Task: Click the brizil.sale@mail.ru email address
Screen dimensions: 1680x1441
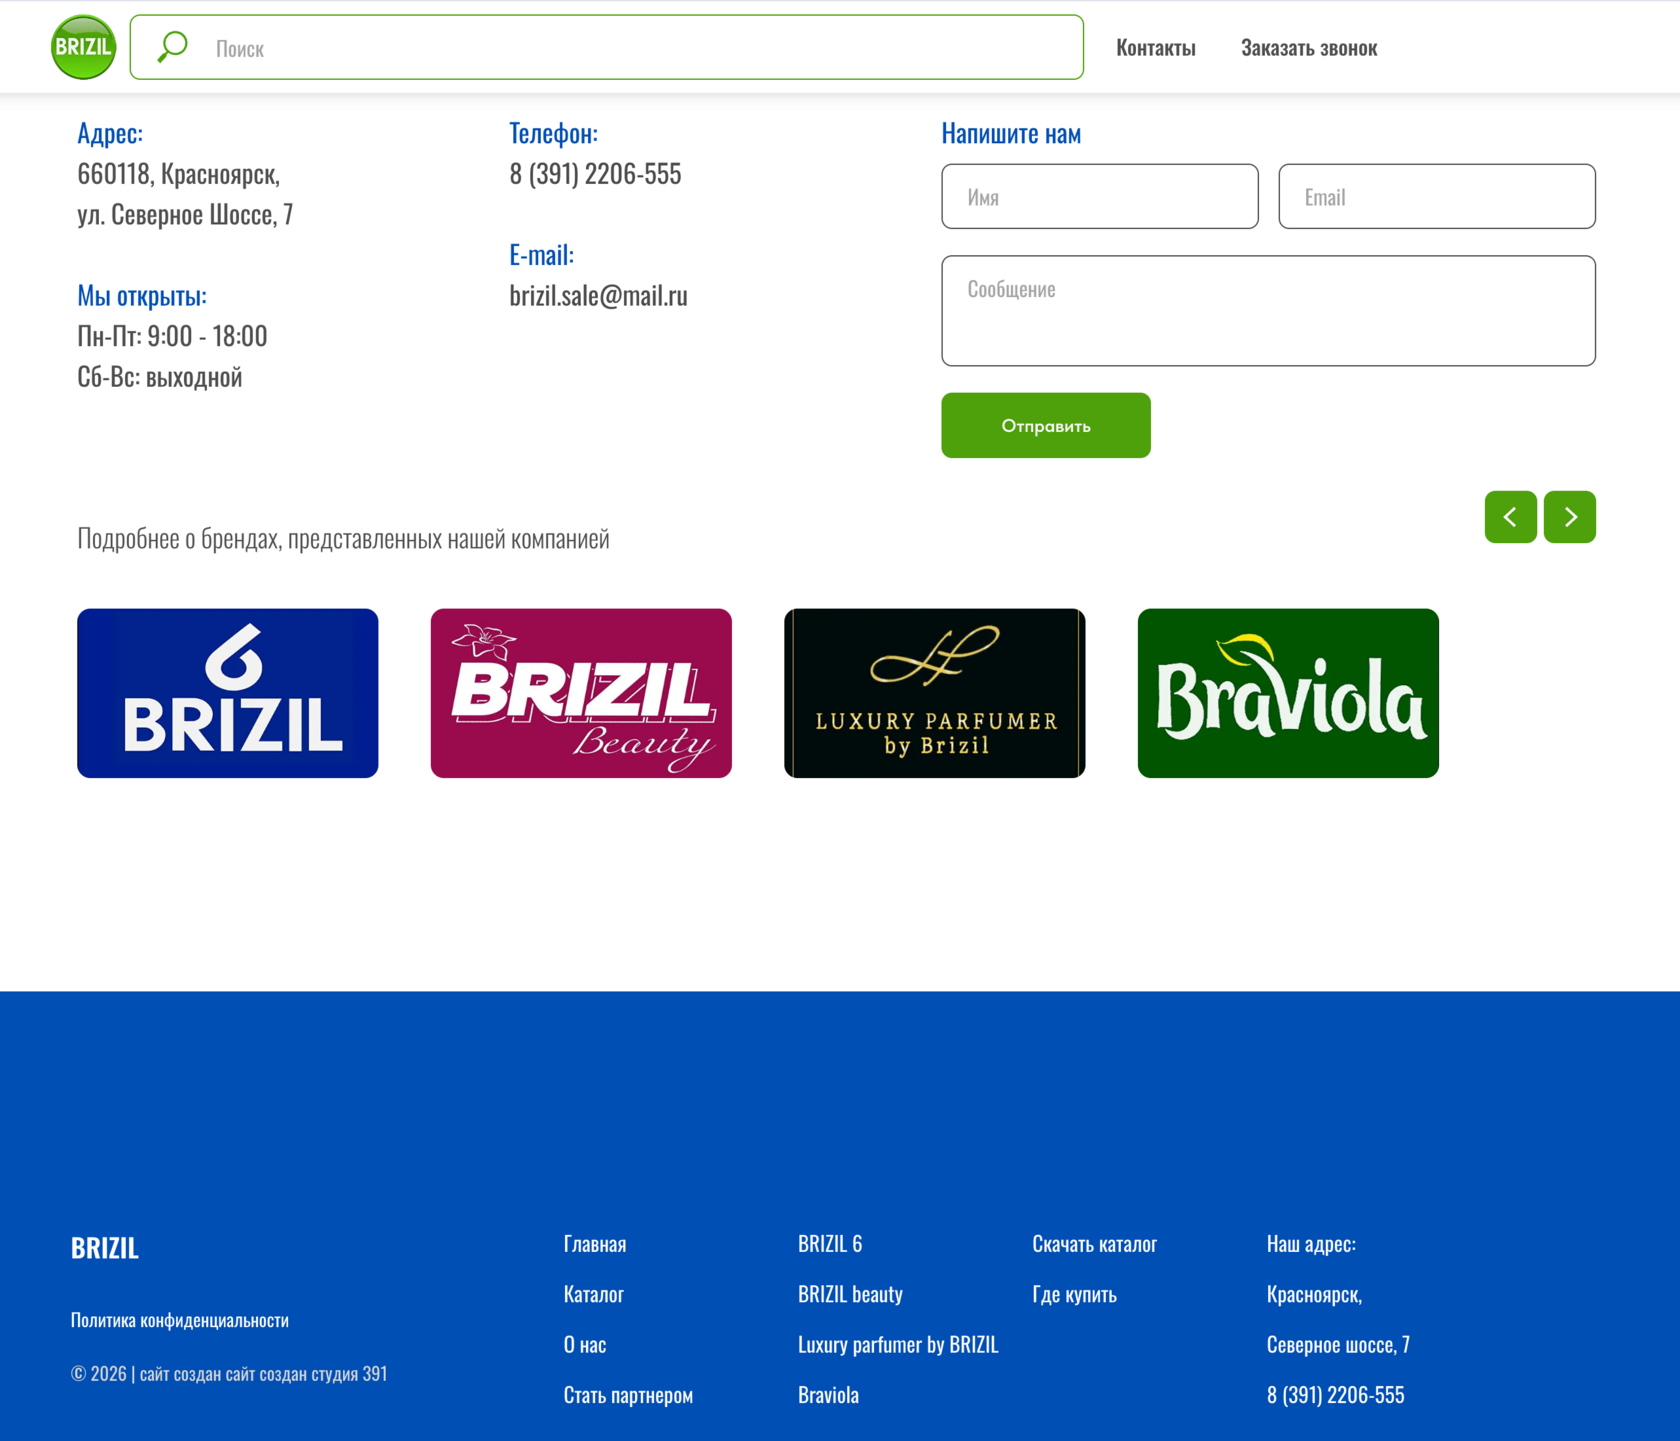Action: point(599,295)
